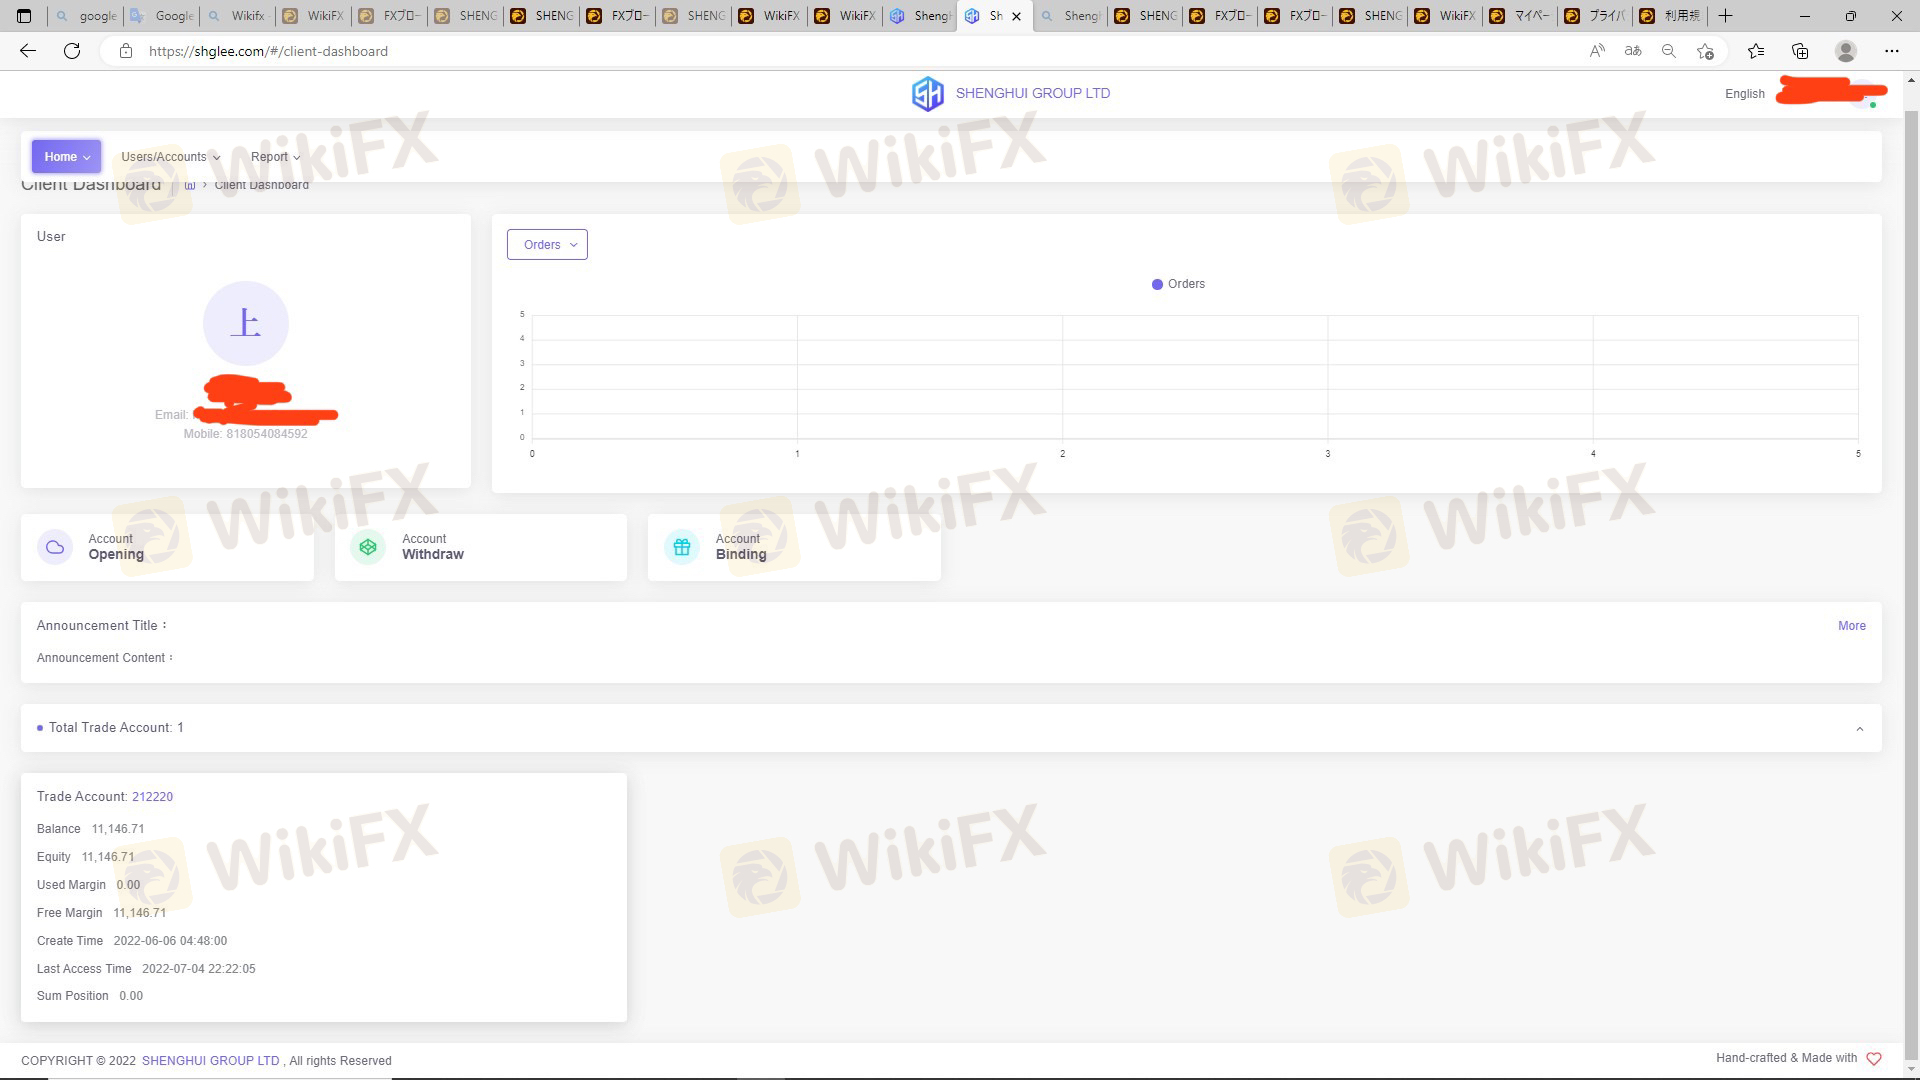This screenshot has width=1920, height=1080.
Task: Open browser favorites star icon
Action: [1755, 51]
